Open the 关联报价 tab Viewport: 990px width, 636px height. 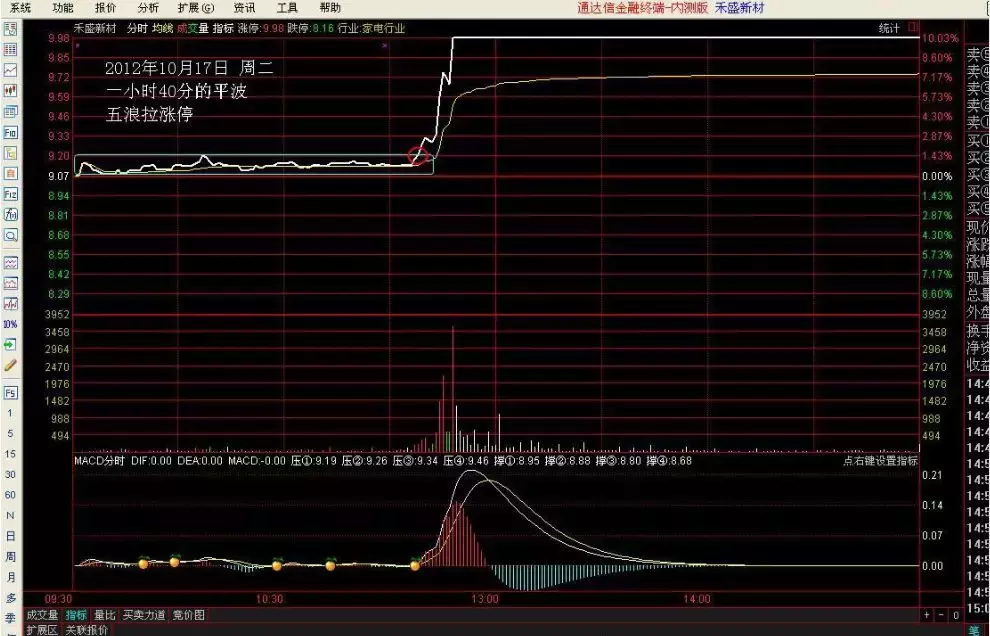(86, 630)
